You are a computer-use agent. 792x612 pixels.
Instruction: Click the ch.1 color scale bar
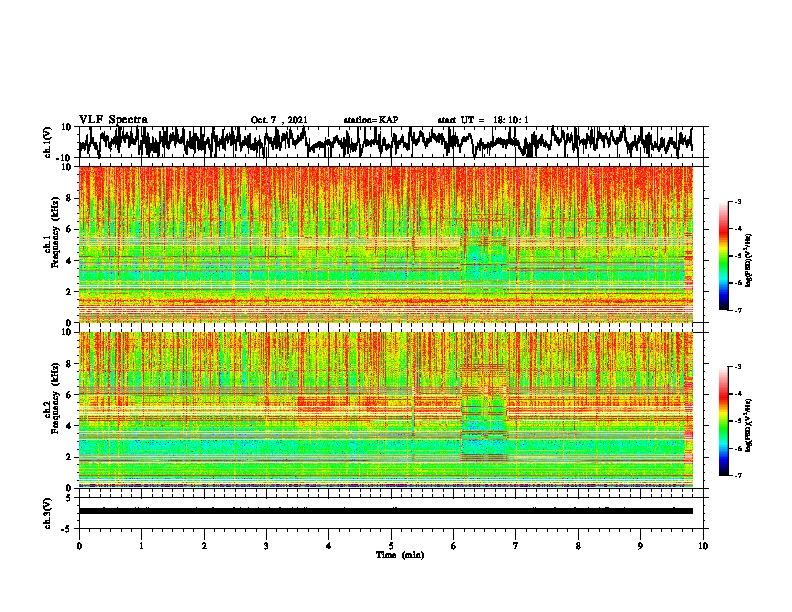coord(724,256)
